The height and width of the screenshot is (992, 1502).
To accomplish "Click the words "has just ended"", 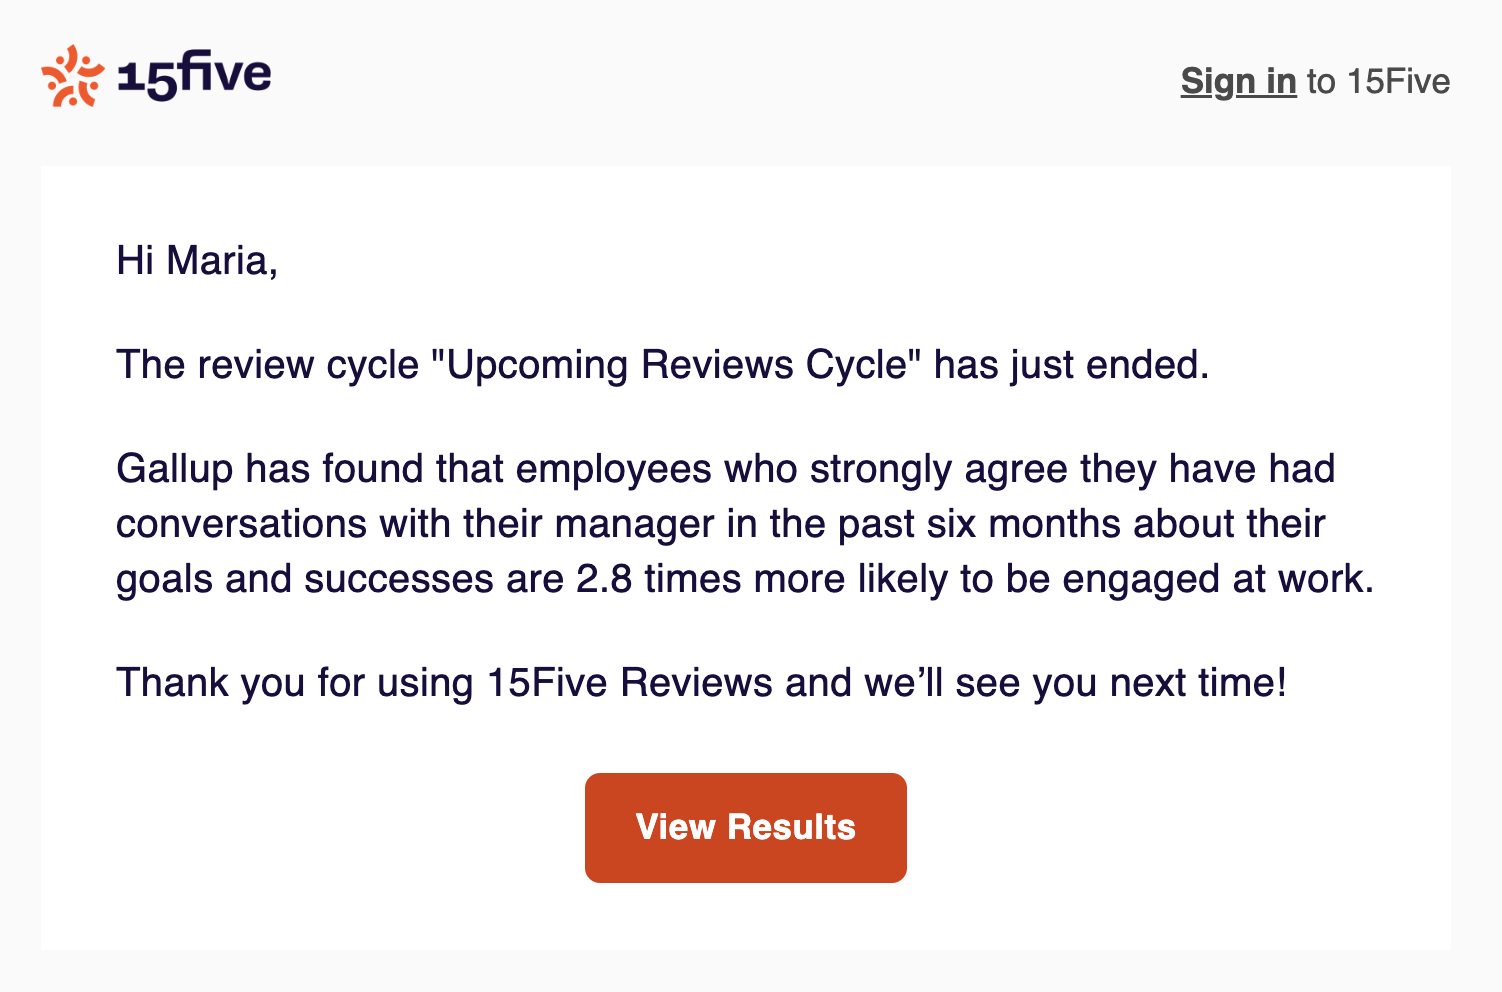I will [1070, 365].
